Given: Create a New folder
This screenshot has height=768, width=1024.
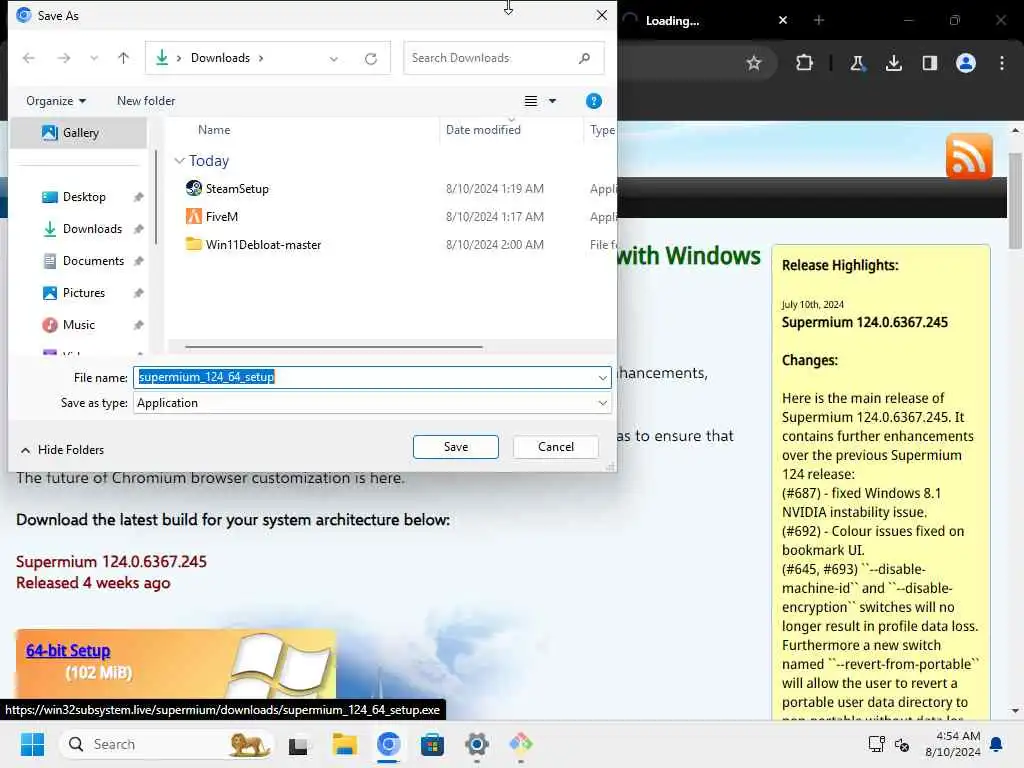Looking at the screenshot, I should click(146, 101).
